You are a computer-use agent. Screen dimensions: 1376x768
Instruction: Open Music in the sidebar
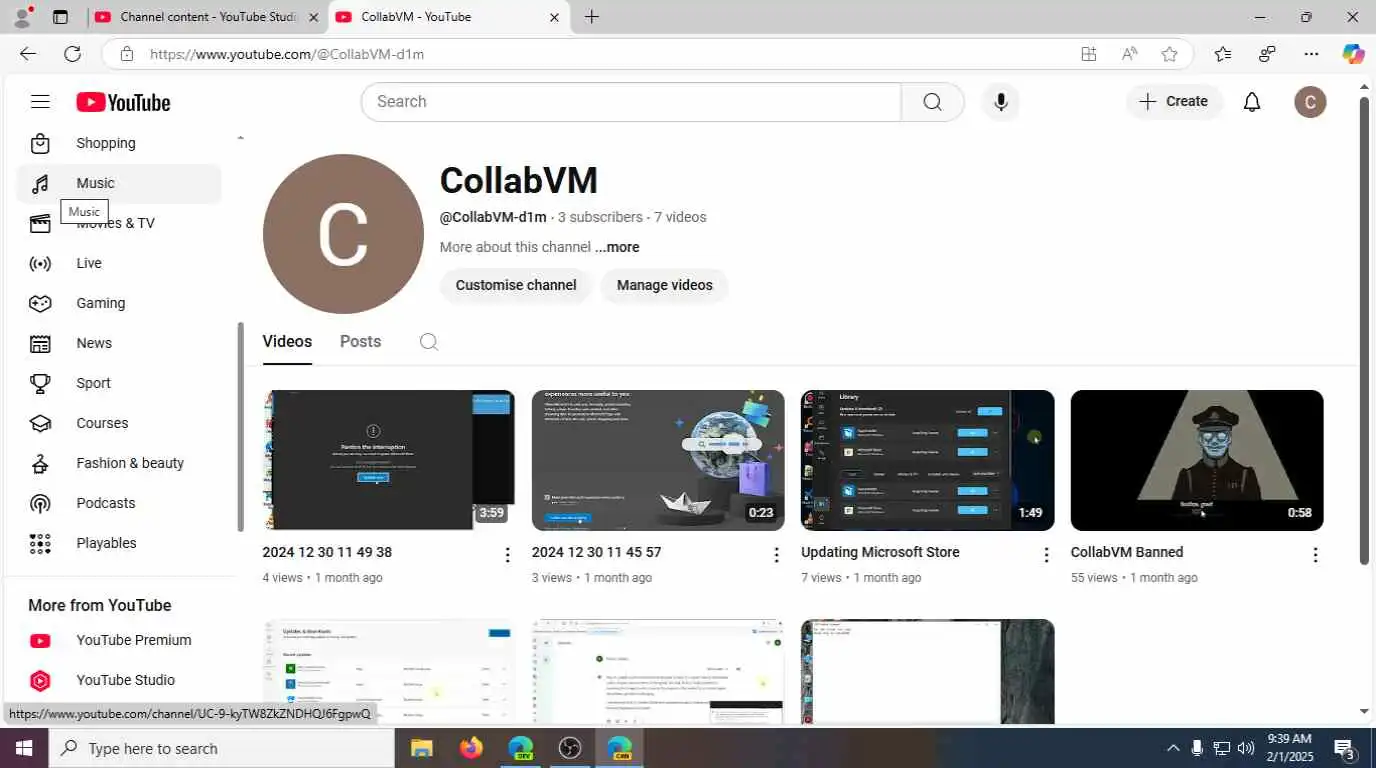(x=118, y=183)
